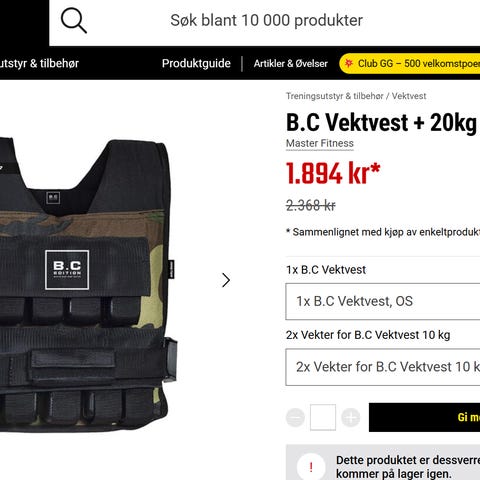Decrease quantity with minus icon
The height and width of the screenshot is (480, 480).
[x=295, y=417]
